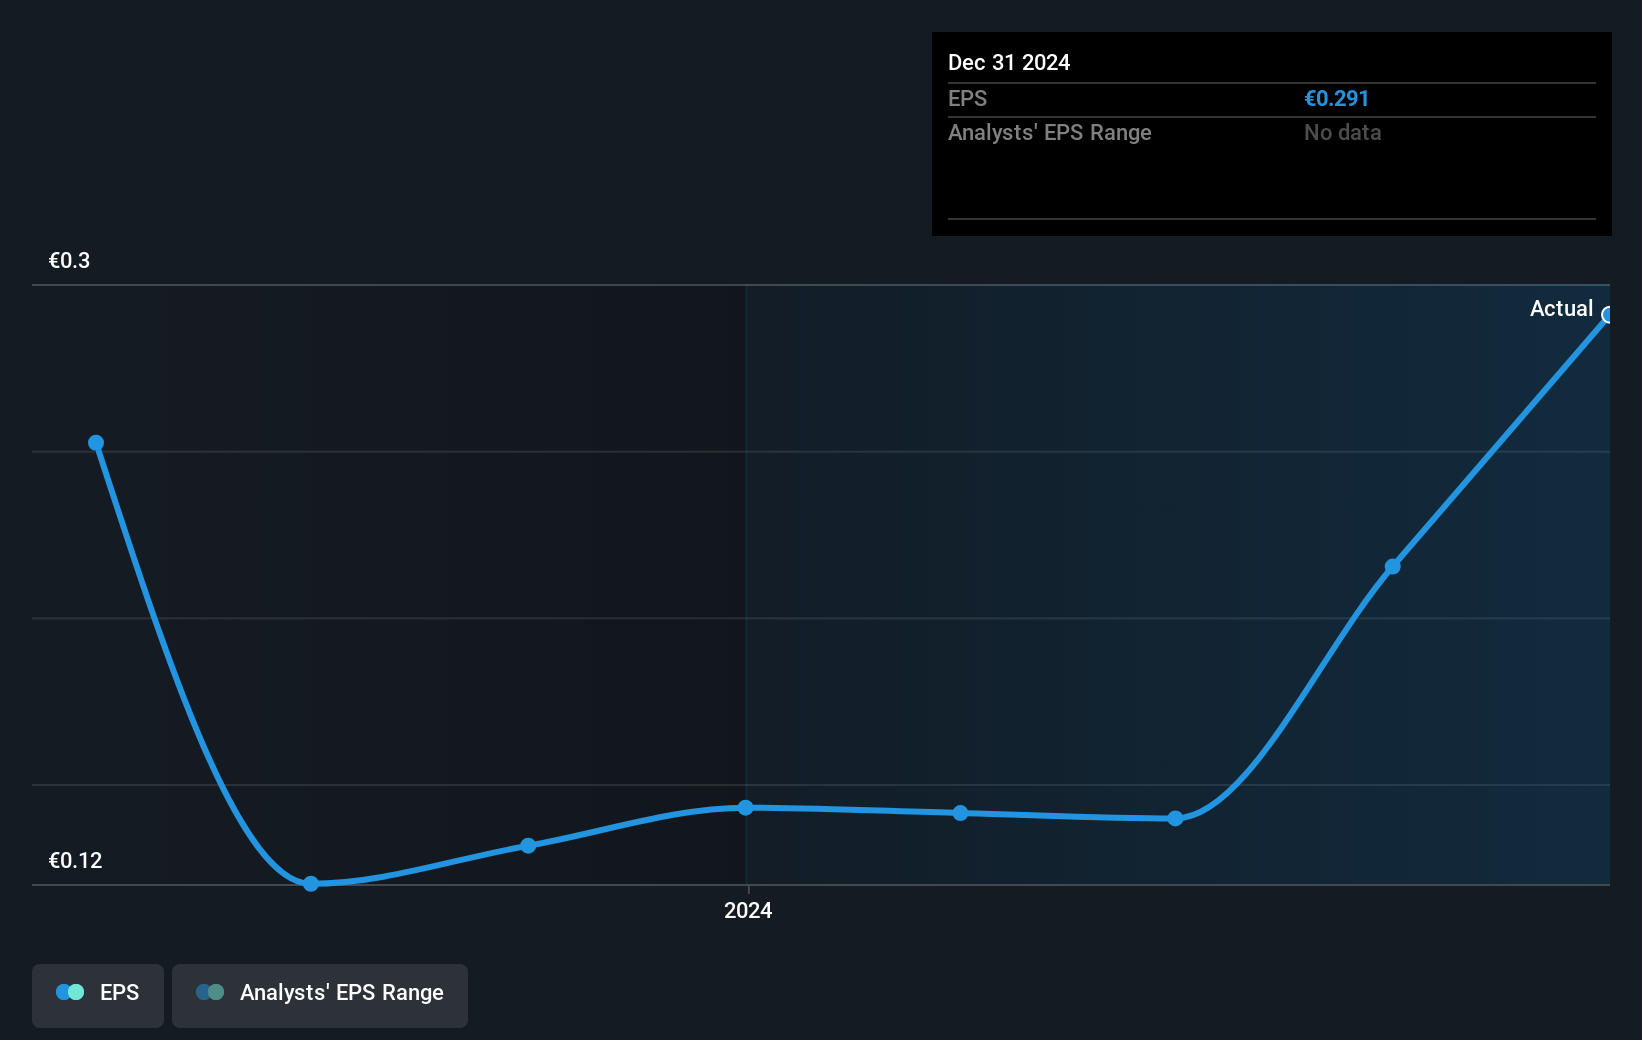Select the Dec 31 2024 Actual data point
Viewport: 1642px width, 1040px height.
(1608, 315)
